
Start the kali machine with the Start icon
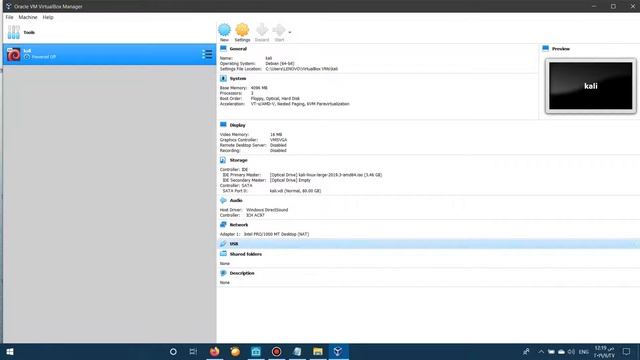279,32
